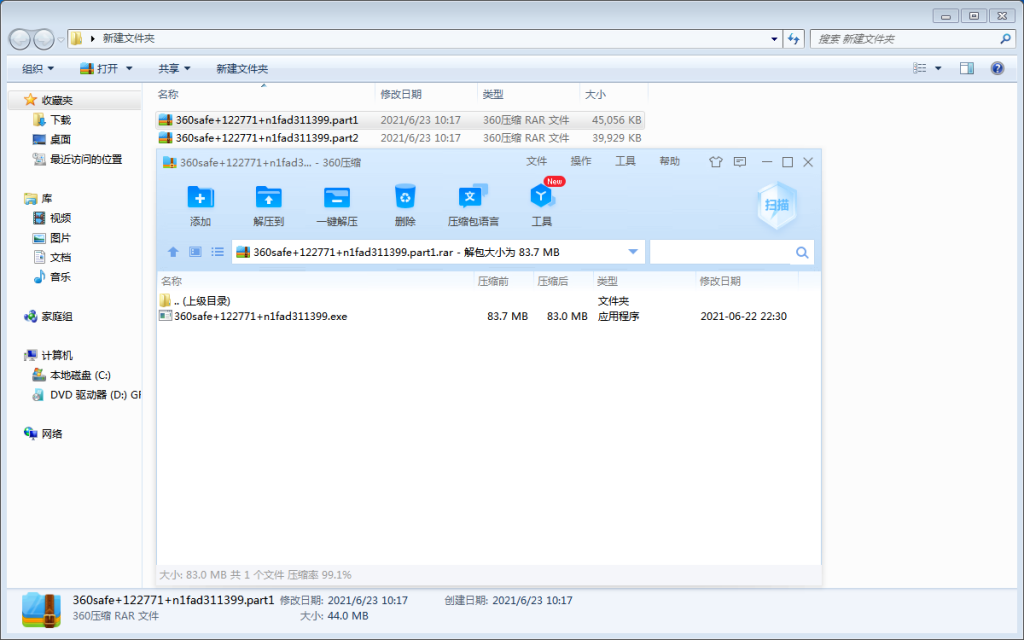The width and height of the screenshot is (1024, 640).
Task: Click the 添加 (Add) toolbar icon
Action: coord(200,198)
